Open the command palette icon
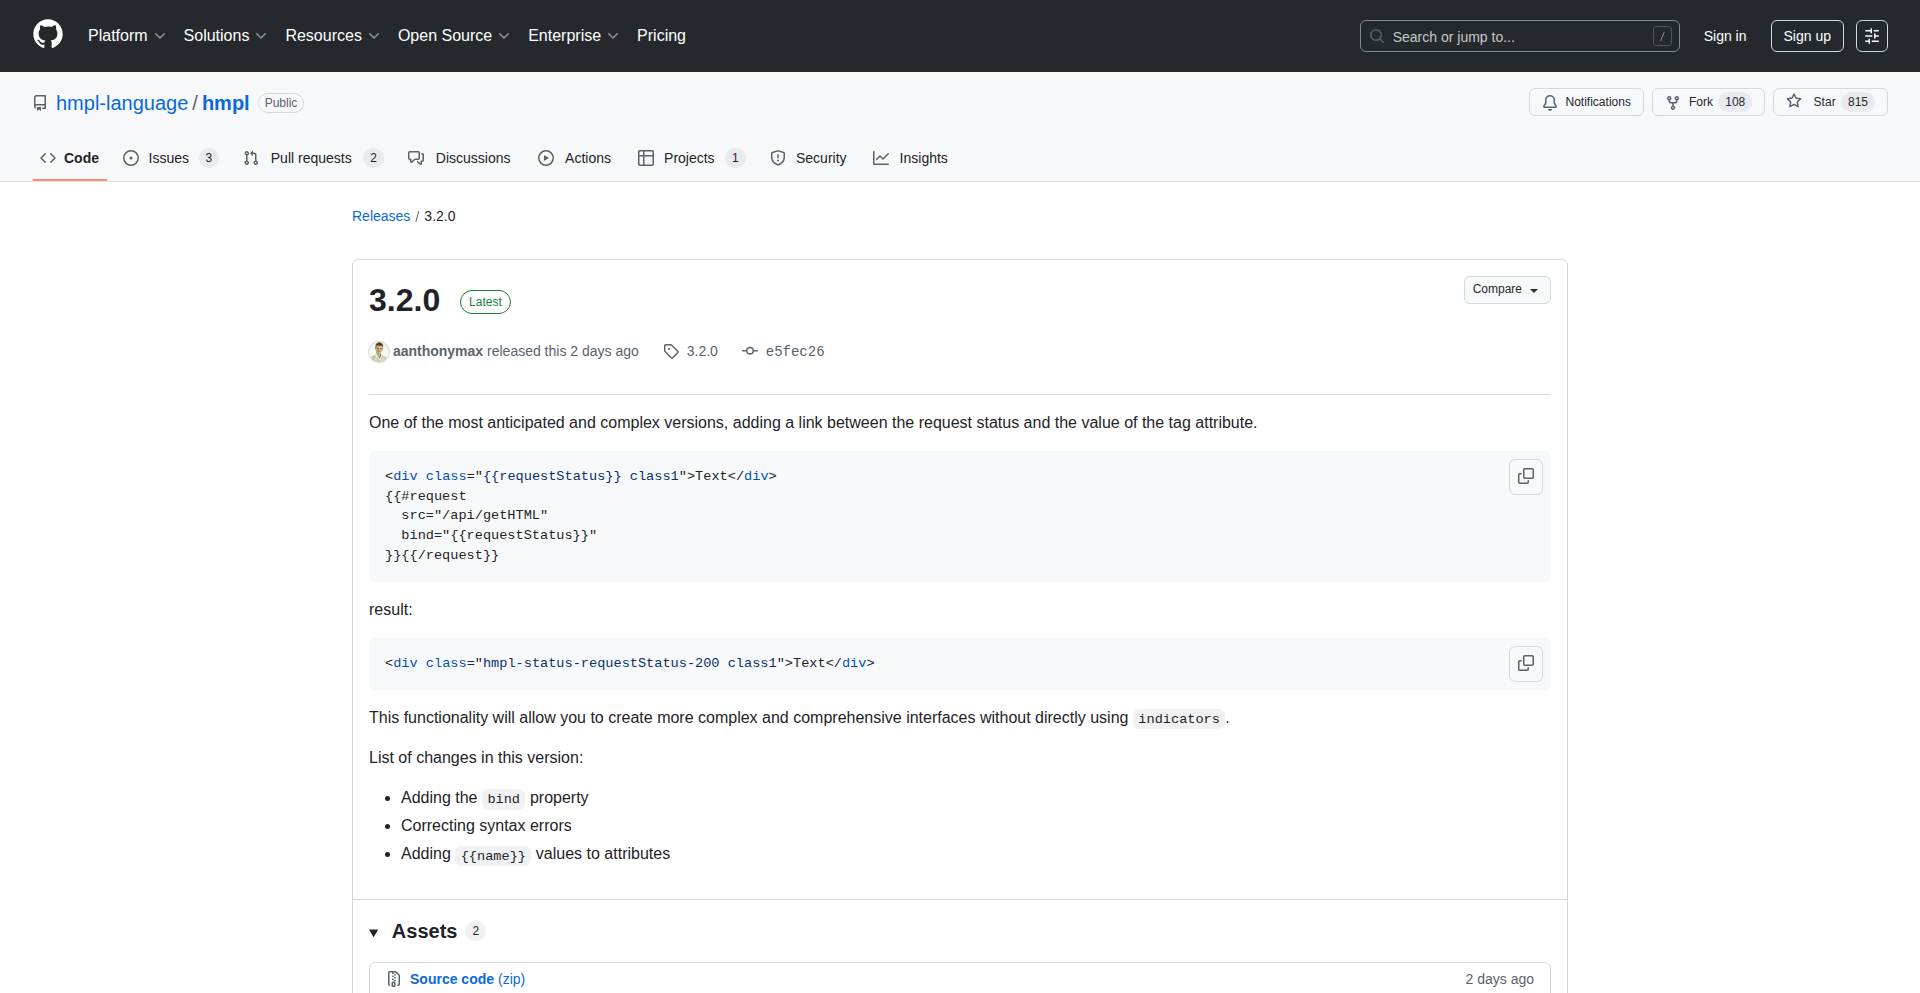 [x=1872, y=35]
